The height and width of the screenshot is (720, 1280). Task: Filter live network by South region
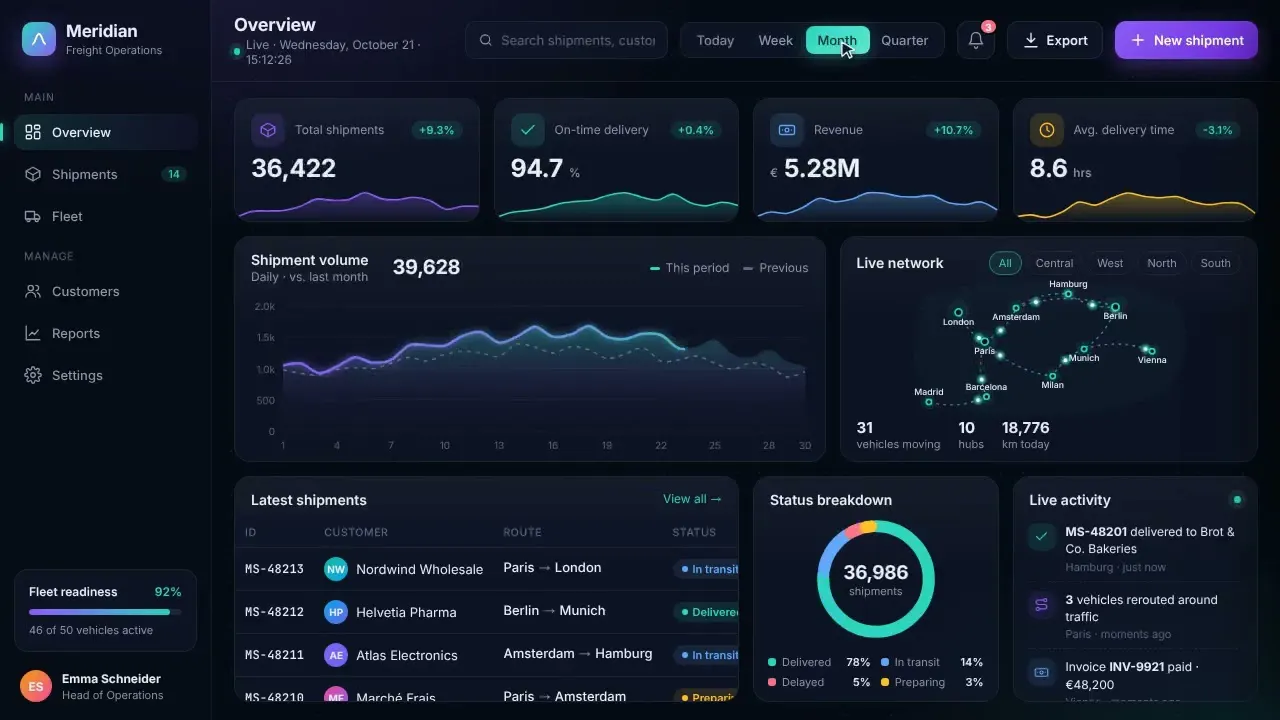point(1216,263)
